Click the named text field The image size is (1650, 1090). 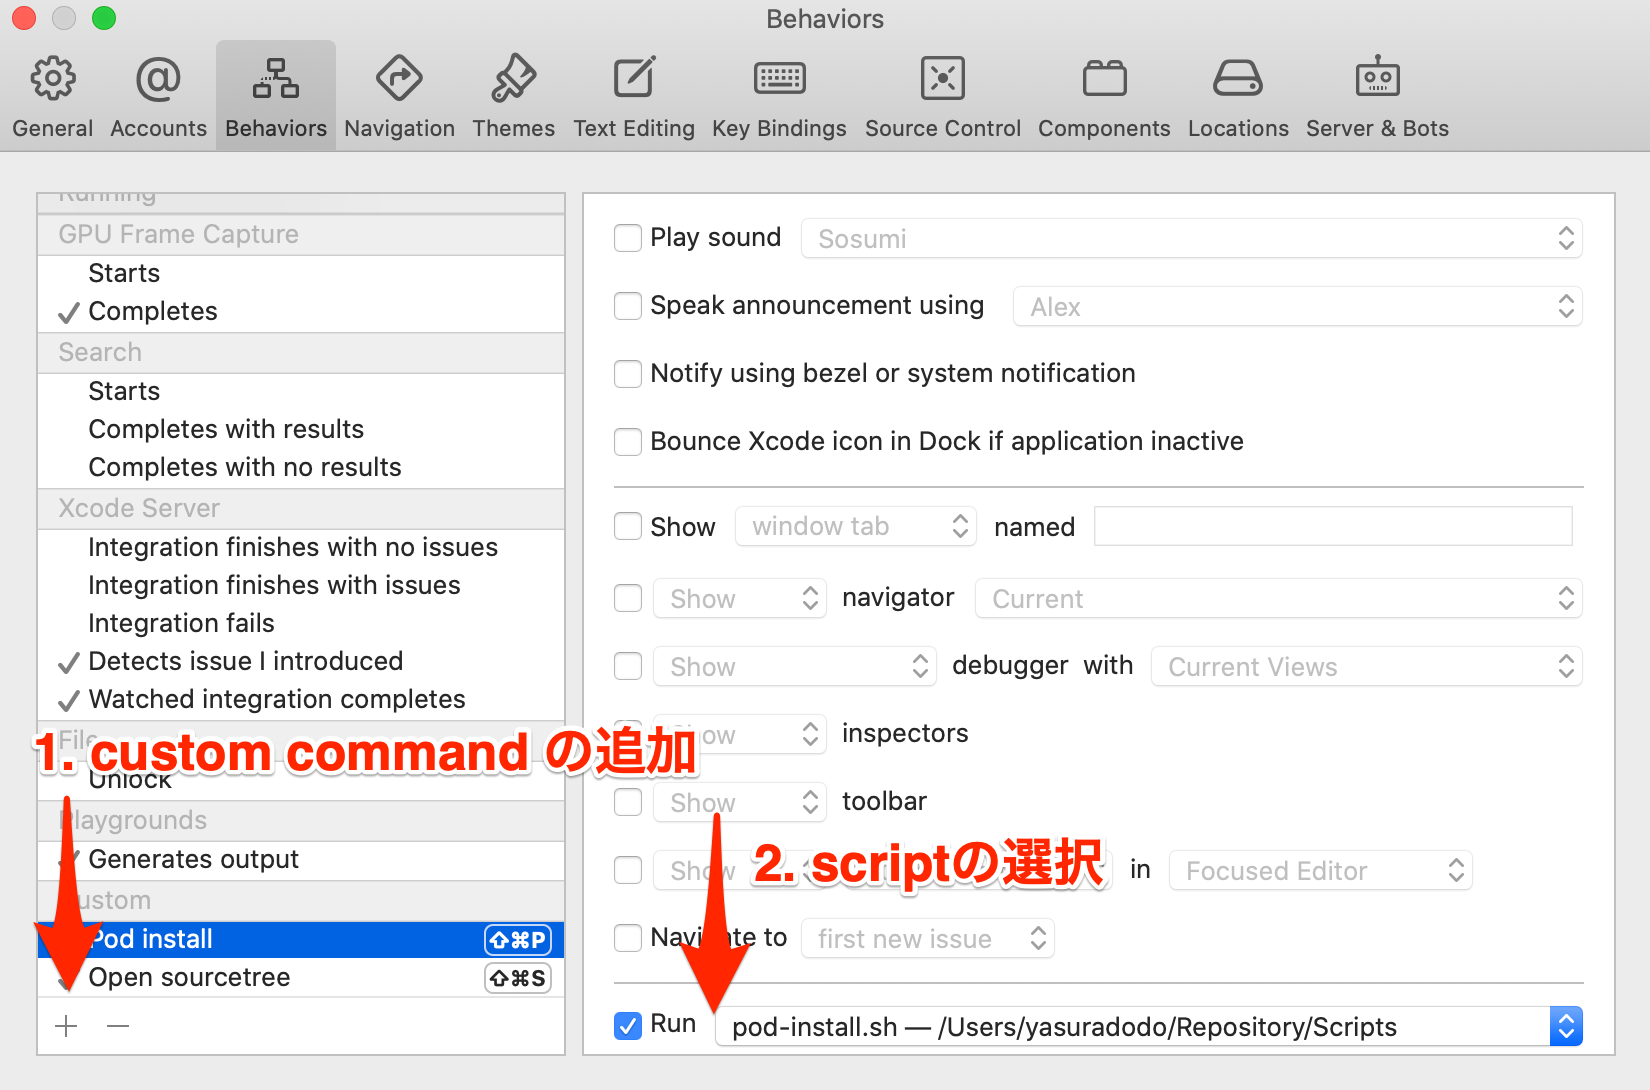(x=1333, y=526)
